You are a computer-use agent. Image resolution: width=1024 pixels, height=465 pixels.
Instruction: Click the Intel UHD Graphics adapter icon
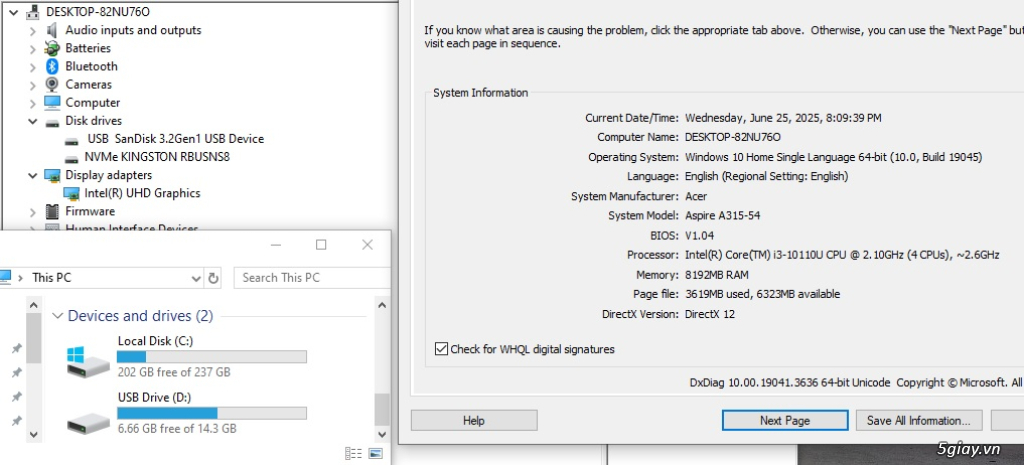tap(71, 193)
